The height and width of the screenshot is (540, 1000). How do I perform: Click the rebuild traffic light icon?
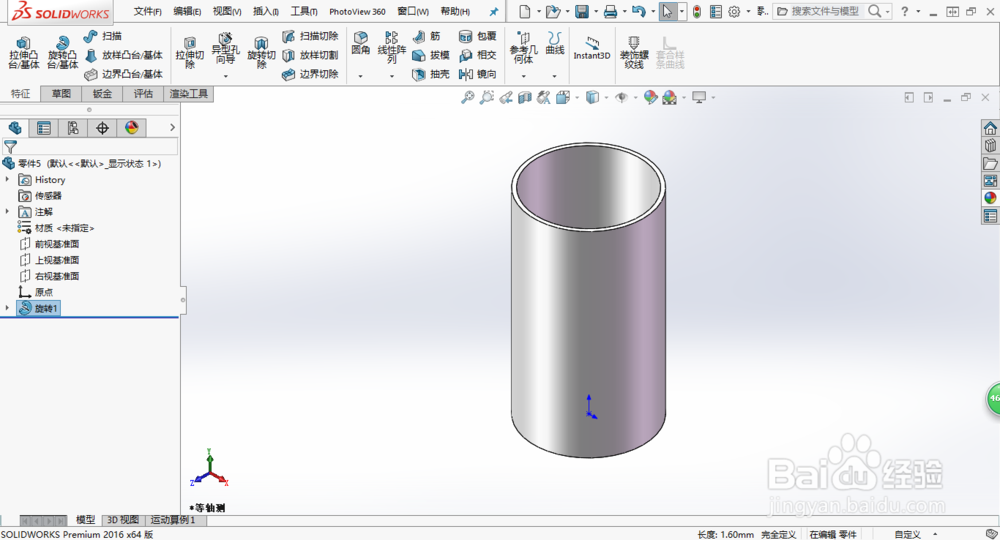(x=698, y=11)
